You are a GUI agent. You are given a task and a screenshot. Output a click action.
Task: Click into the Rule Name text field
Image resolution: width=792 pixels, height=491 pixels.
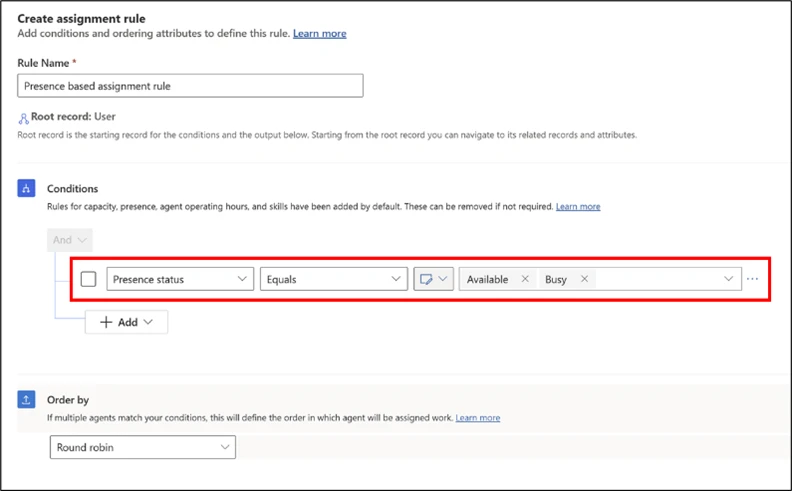(190, 86)
